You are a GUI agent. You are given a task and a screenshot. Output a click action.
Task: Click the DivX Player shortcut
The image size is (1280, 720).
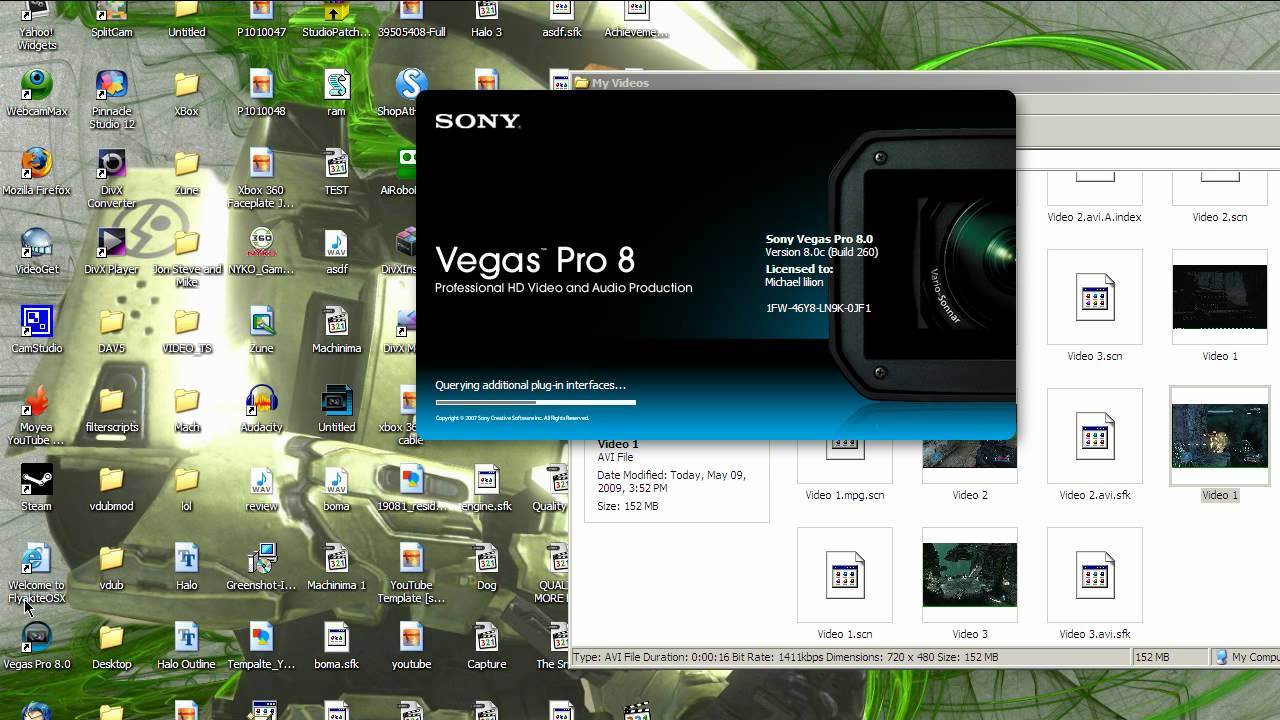(111, 250)
